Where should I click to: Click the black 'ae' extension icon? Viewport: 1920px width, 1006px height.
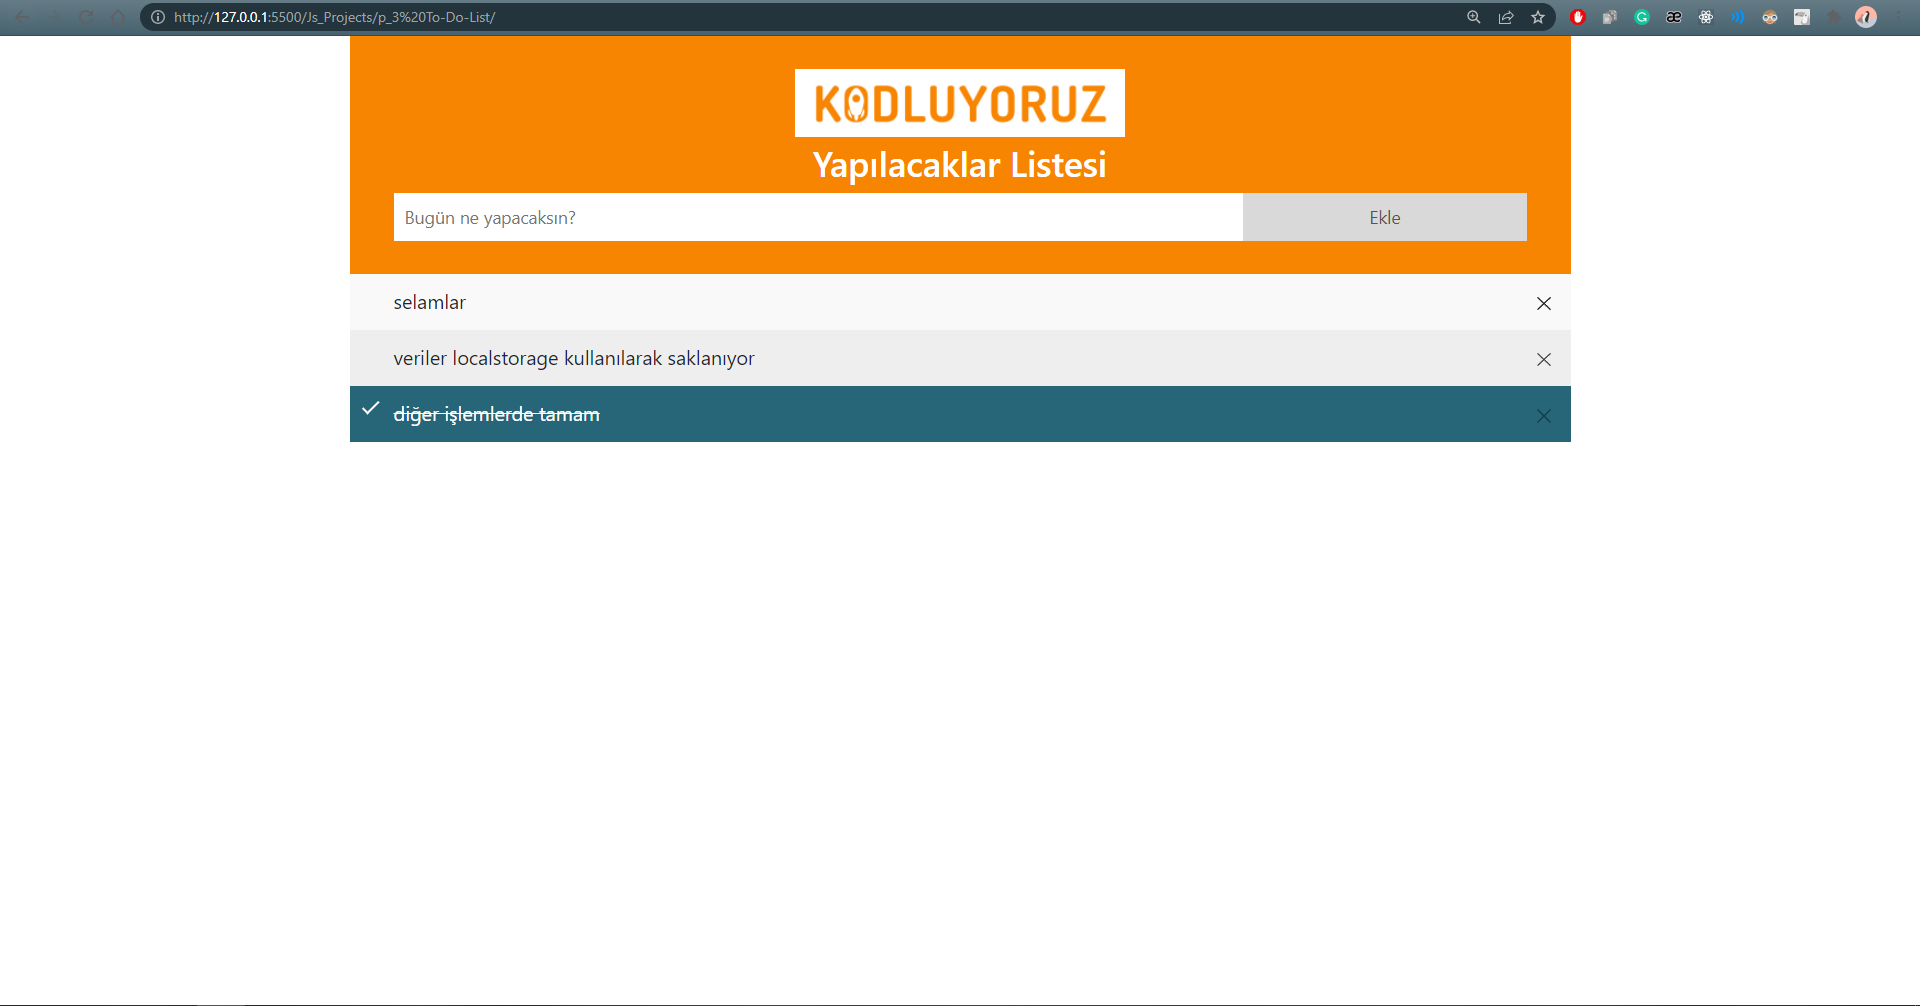(1673, 17)
